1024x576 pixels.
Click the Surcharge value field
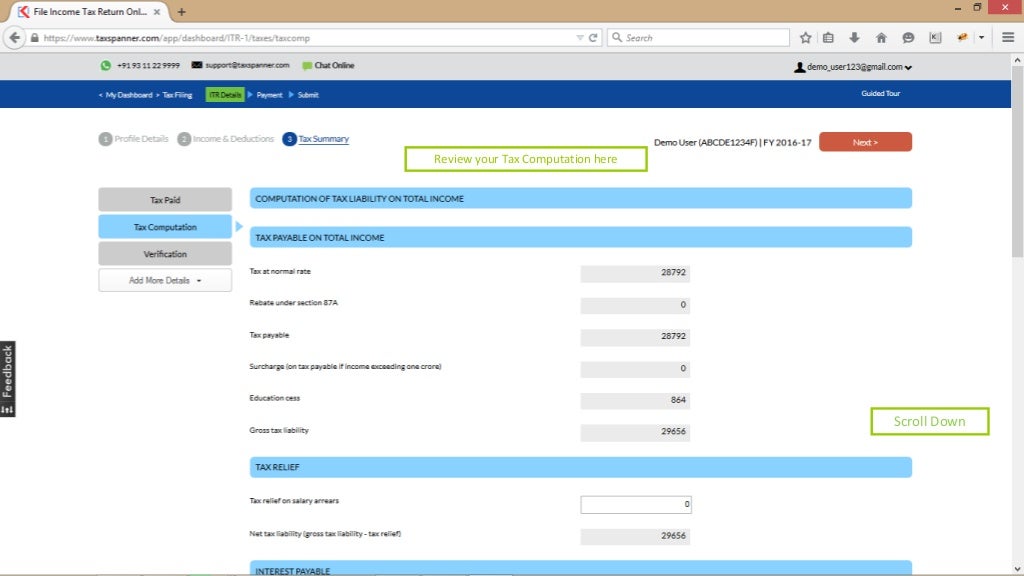coord(635,368)
